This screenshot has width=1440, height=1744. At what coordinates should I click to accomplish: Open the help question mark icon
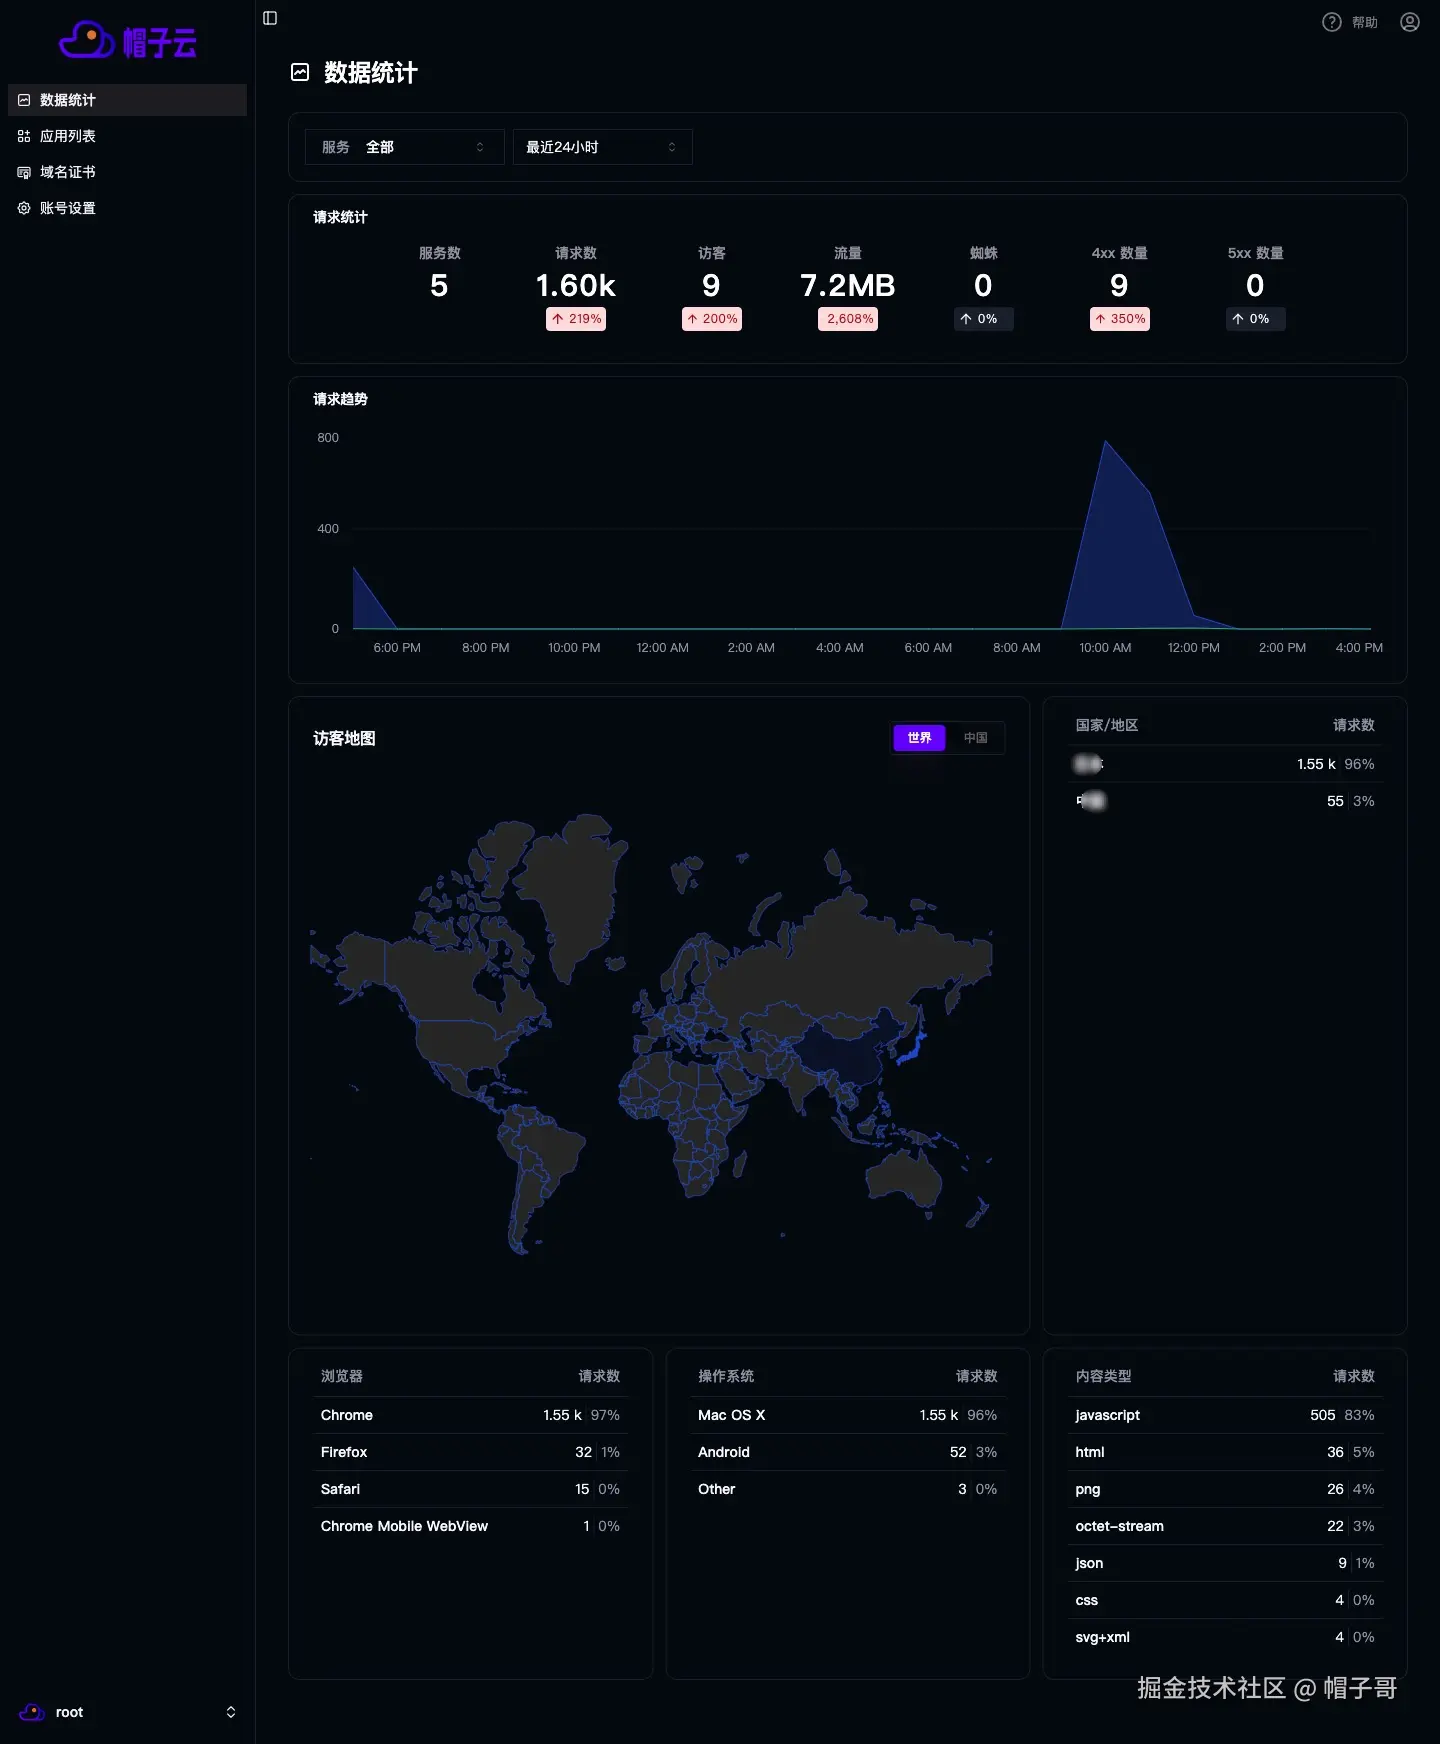tap(1332, 22)
